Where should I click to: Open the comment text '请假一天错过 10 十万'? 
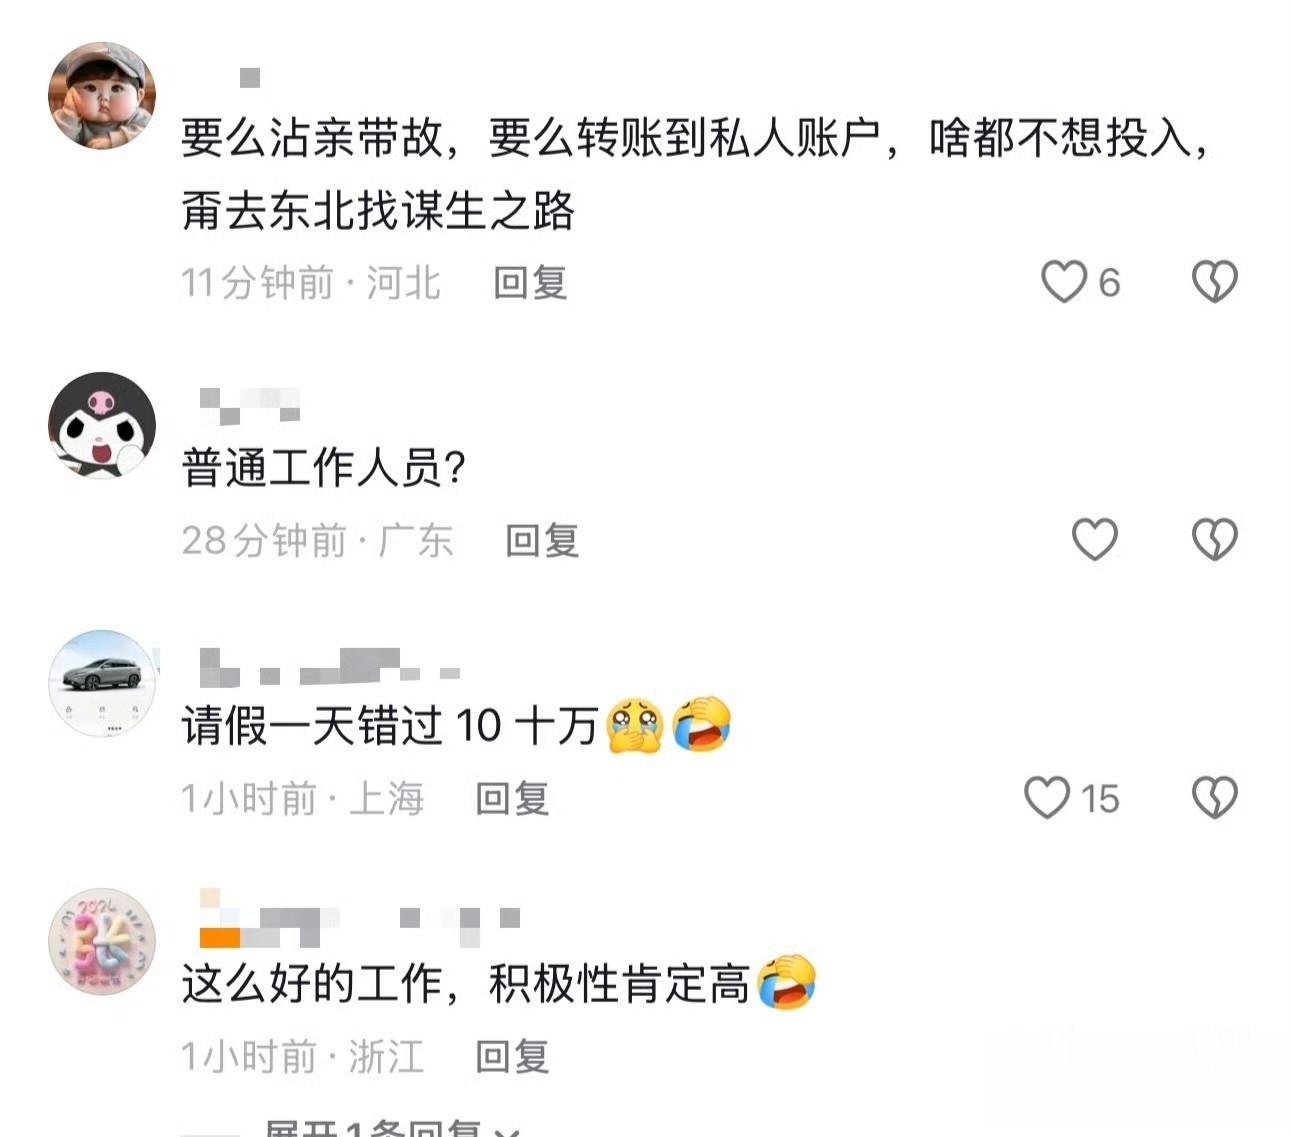point(390,725)
